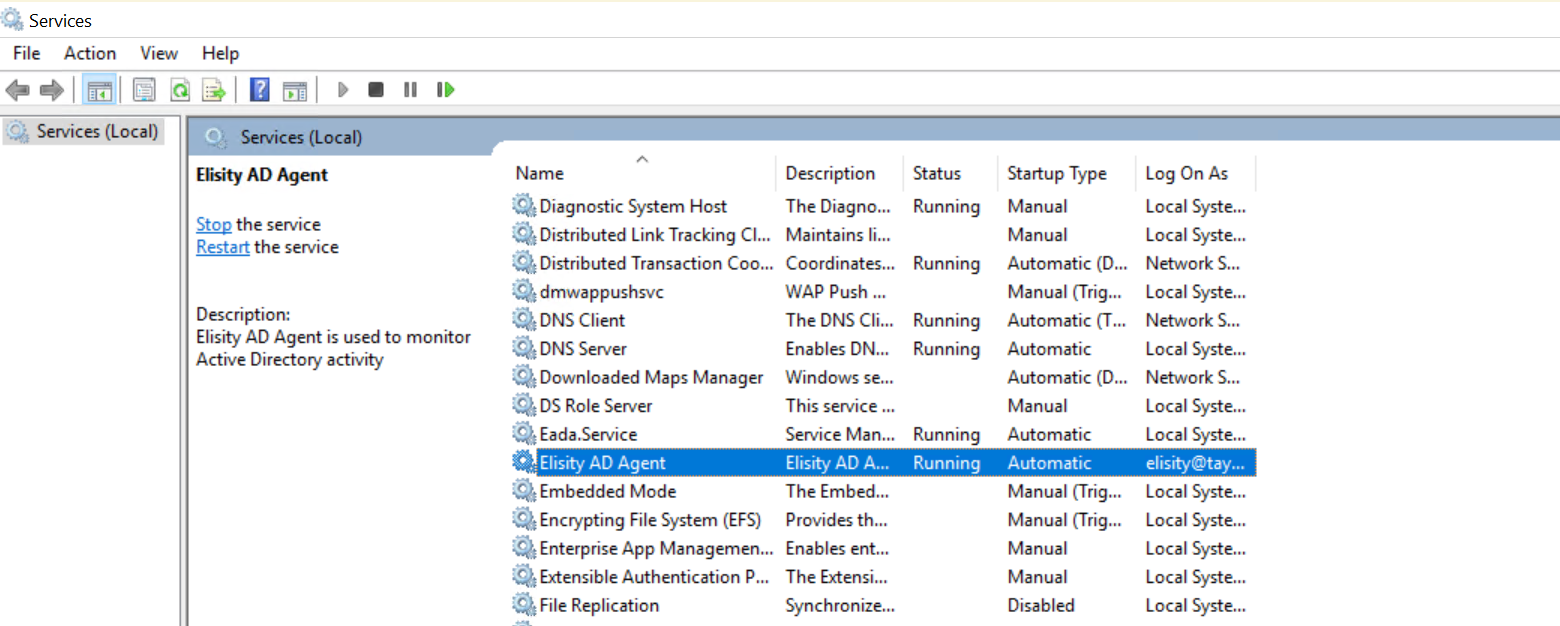
Task: Click the Stop the service link
Action: point(213,224)
